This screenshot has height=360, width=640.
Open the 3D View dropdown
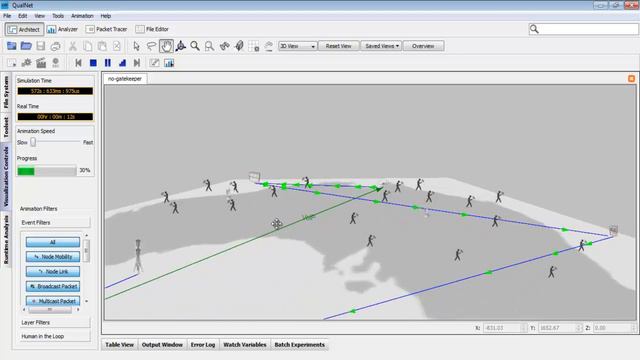[298, 46]
